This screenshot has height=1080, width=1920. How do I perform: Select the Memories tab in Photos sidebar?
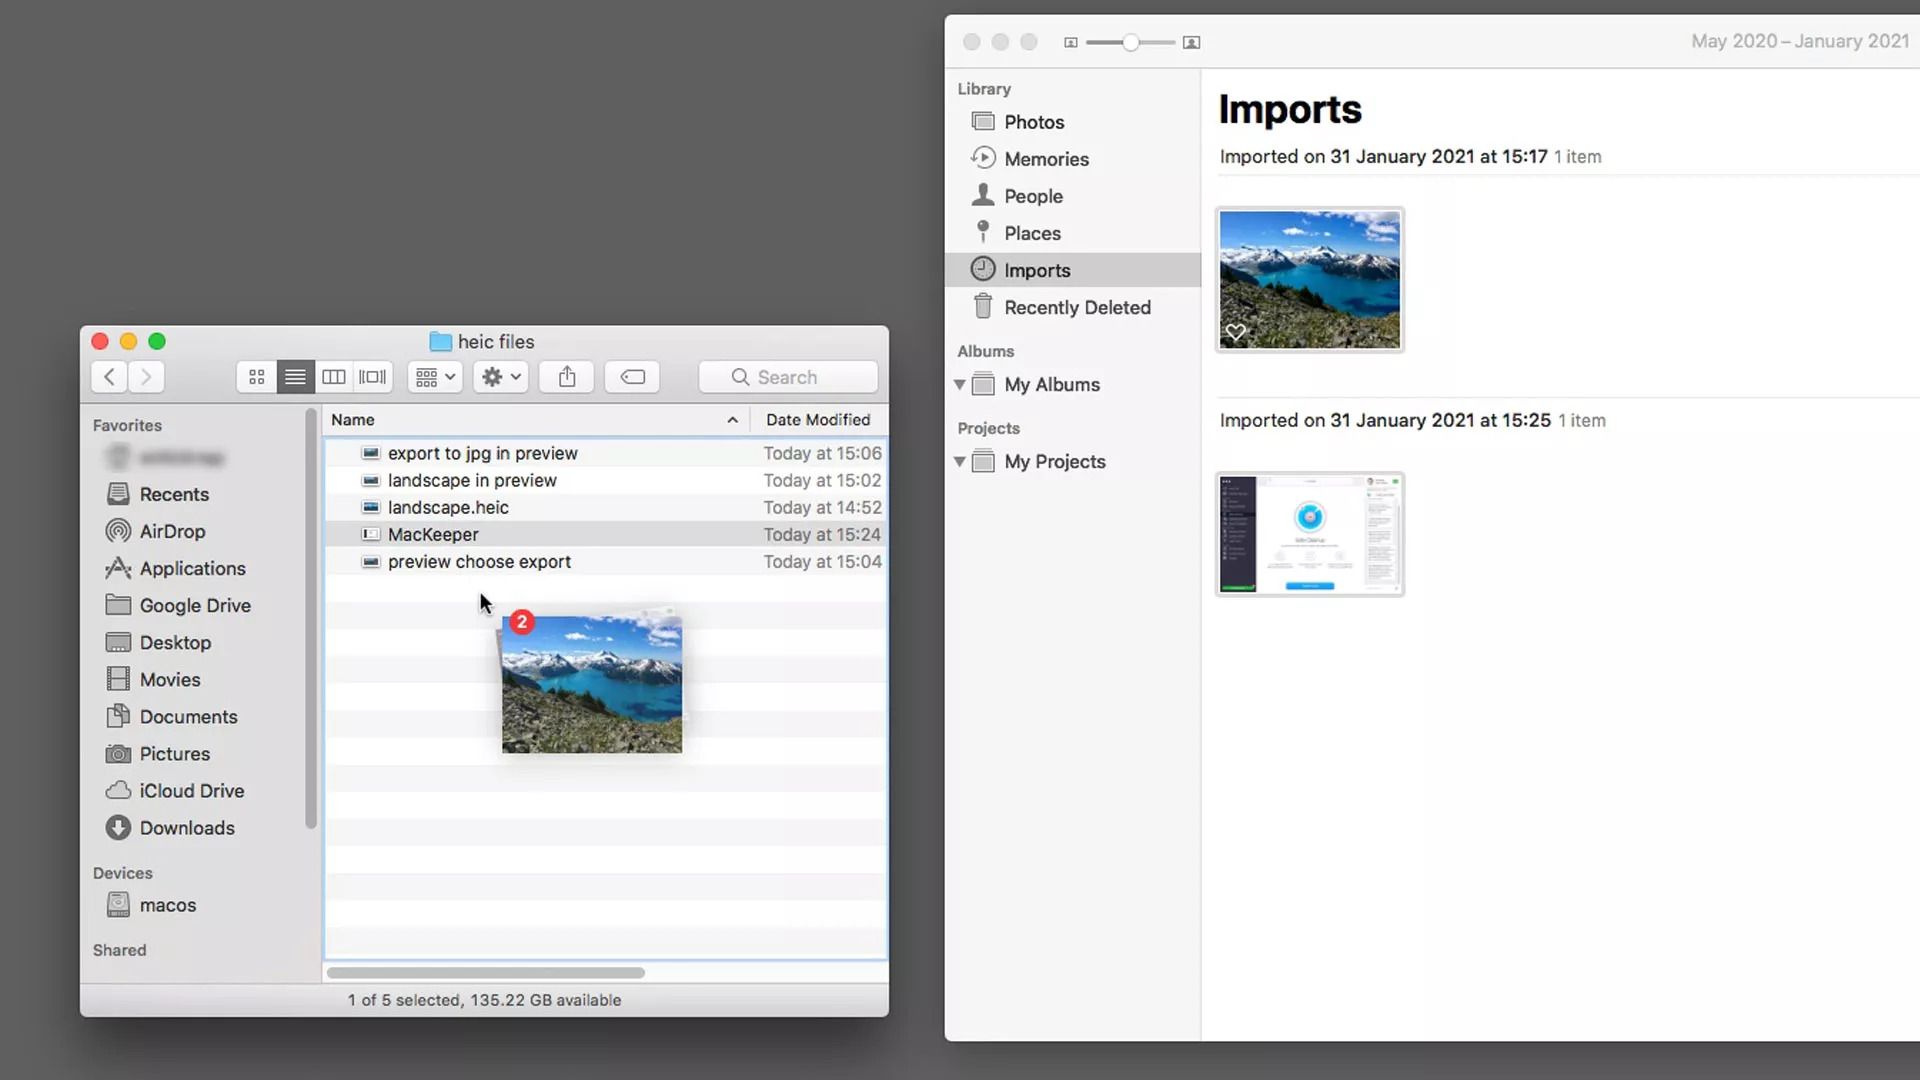coord(1047,158)
